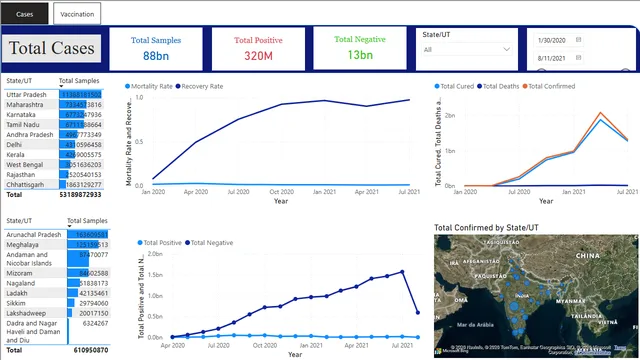Click sort arrow under top Total Samples header

pyautogui.click(x=61, y=86)
